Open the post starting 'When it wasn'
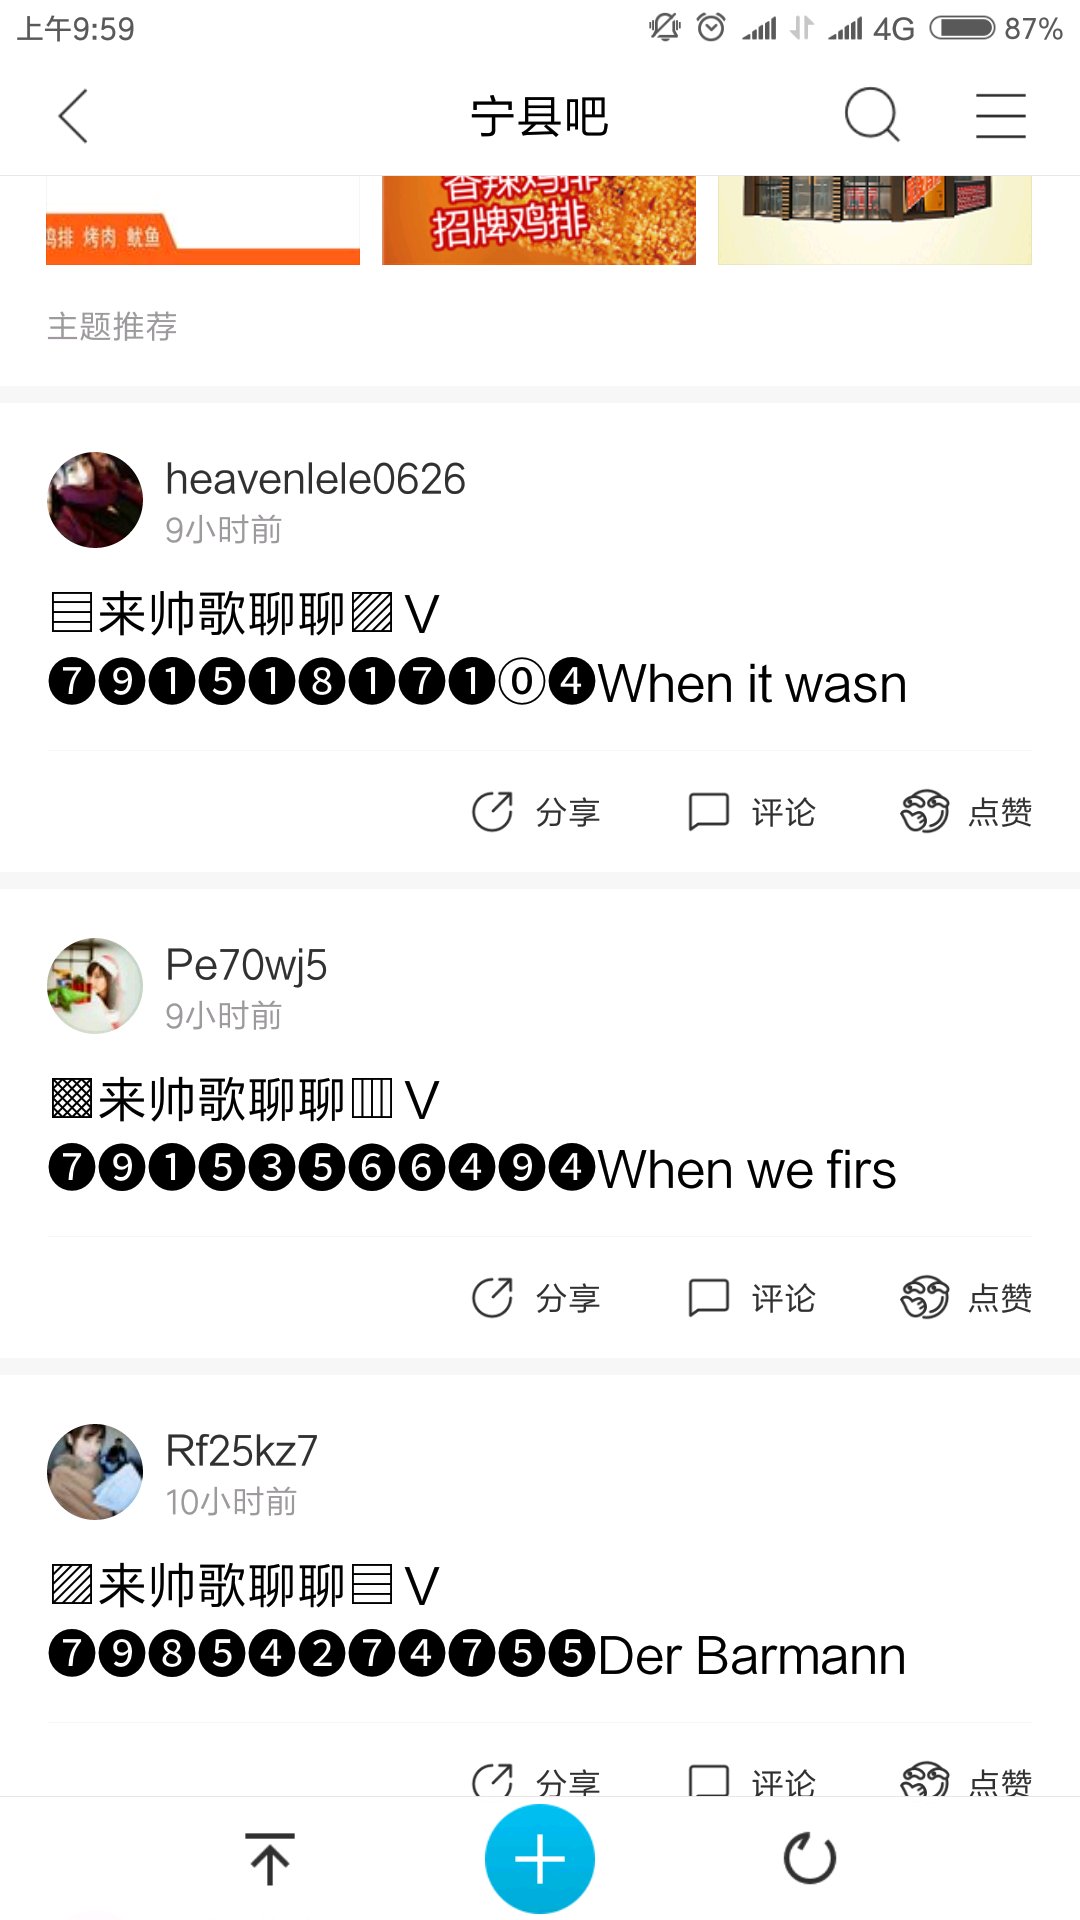Screen dimensions: 1080x1920 coord(478,650)
